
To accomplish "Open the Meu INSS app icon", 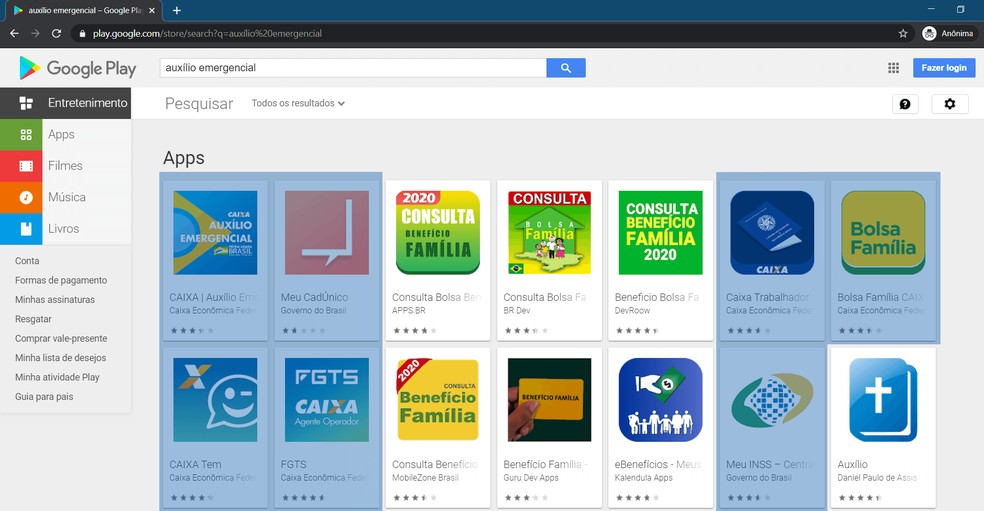I will (x=772, y=400).
